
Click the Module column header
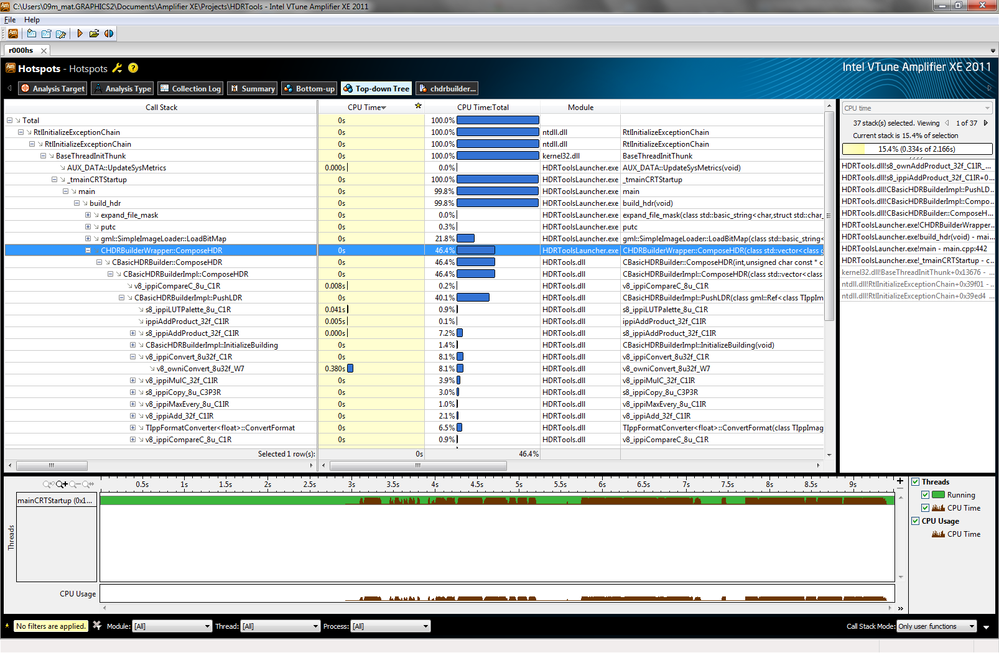(580, 107)
